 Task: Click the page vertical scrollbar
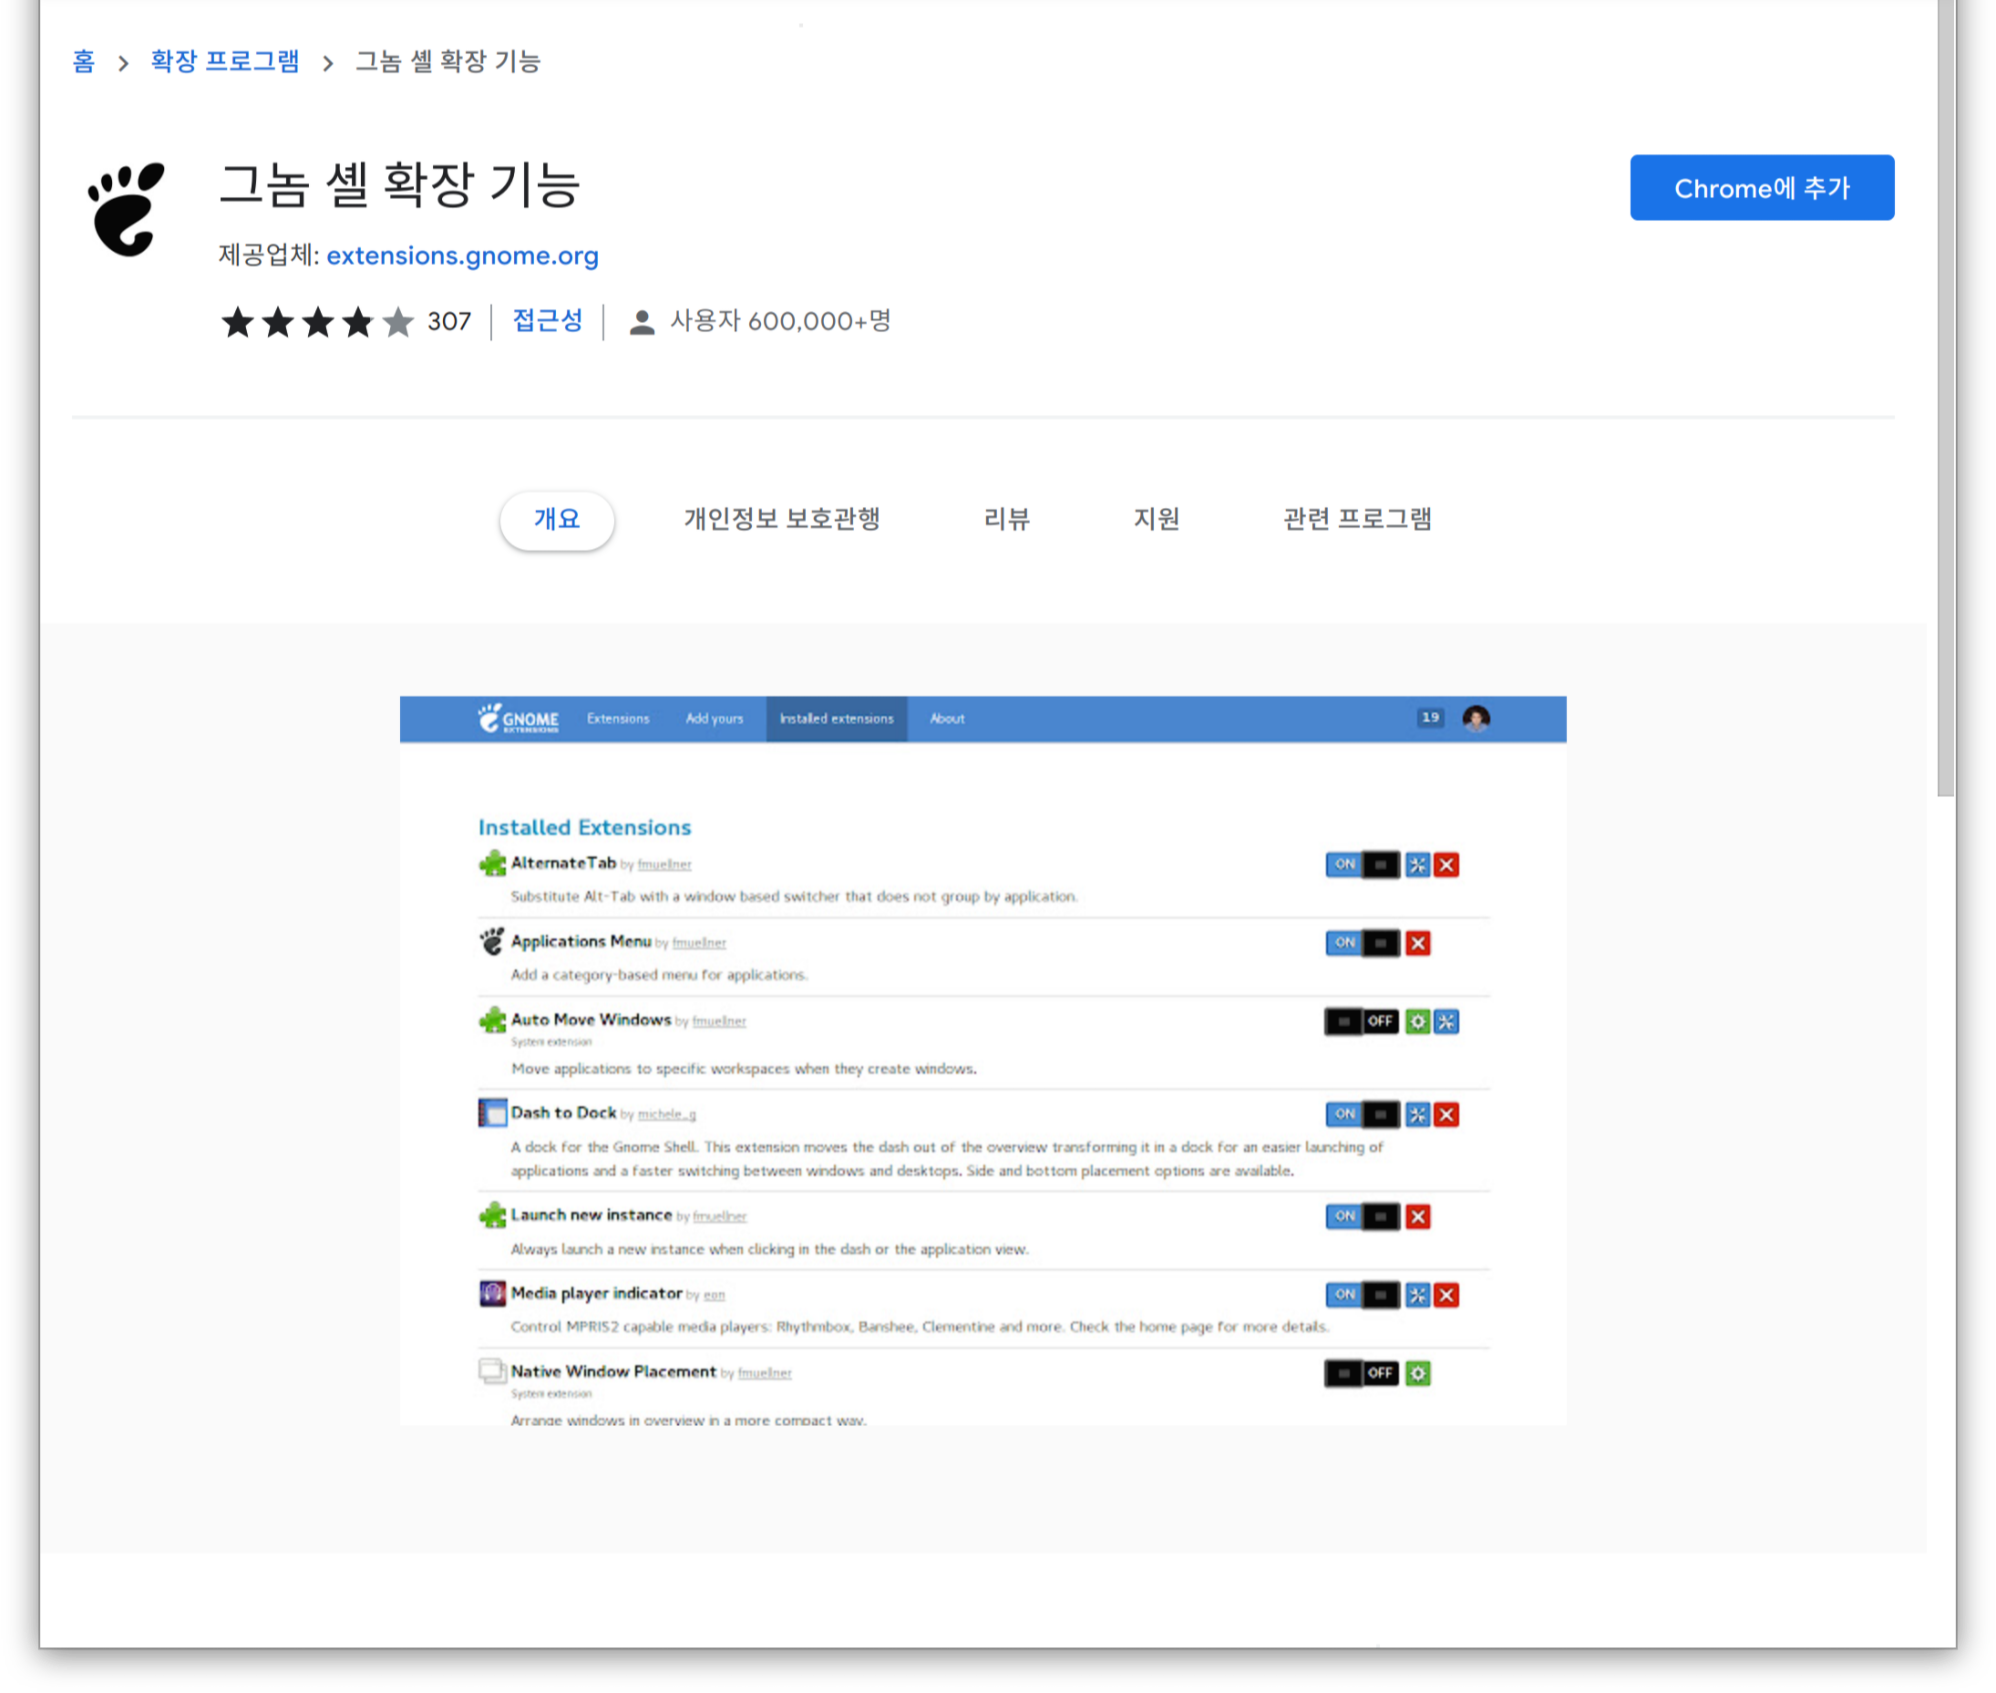tap(1945, 400)
